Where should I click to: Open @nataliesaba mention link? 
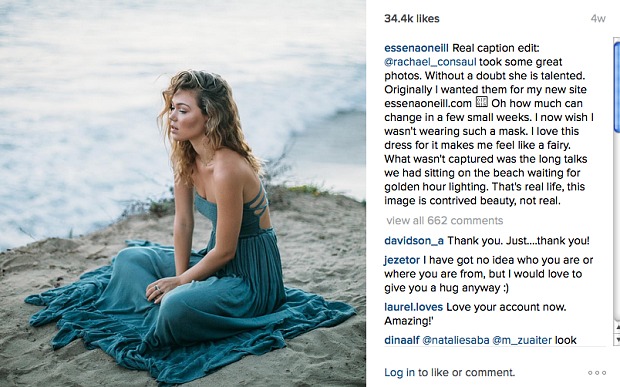click(x=456, y=340)
